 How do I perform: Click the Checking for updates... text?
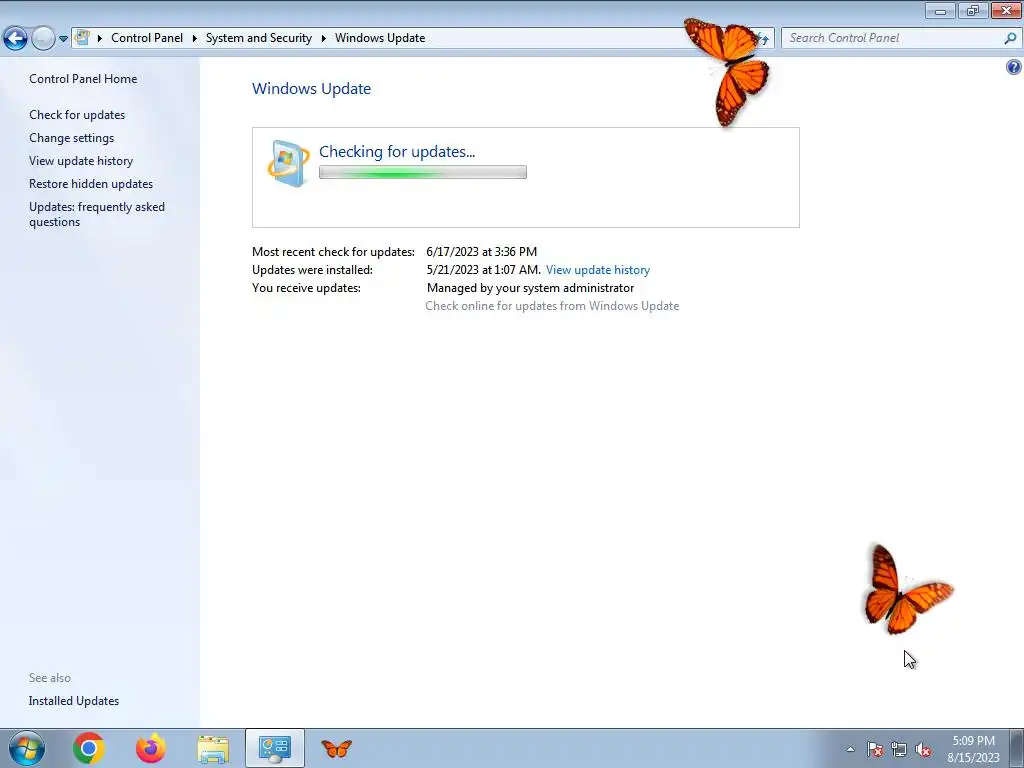(397, 152)
